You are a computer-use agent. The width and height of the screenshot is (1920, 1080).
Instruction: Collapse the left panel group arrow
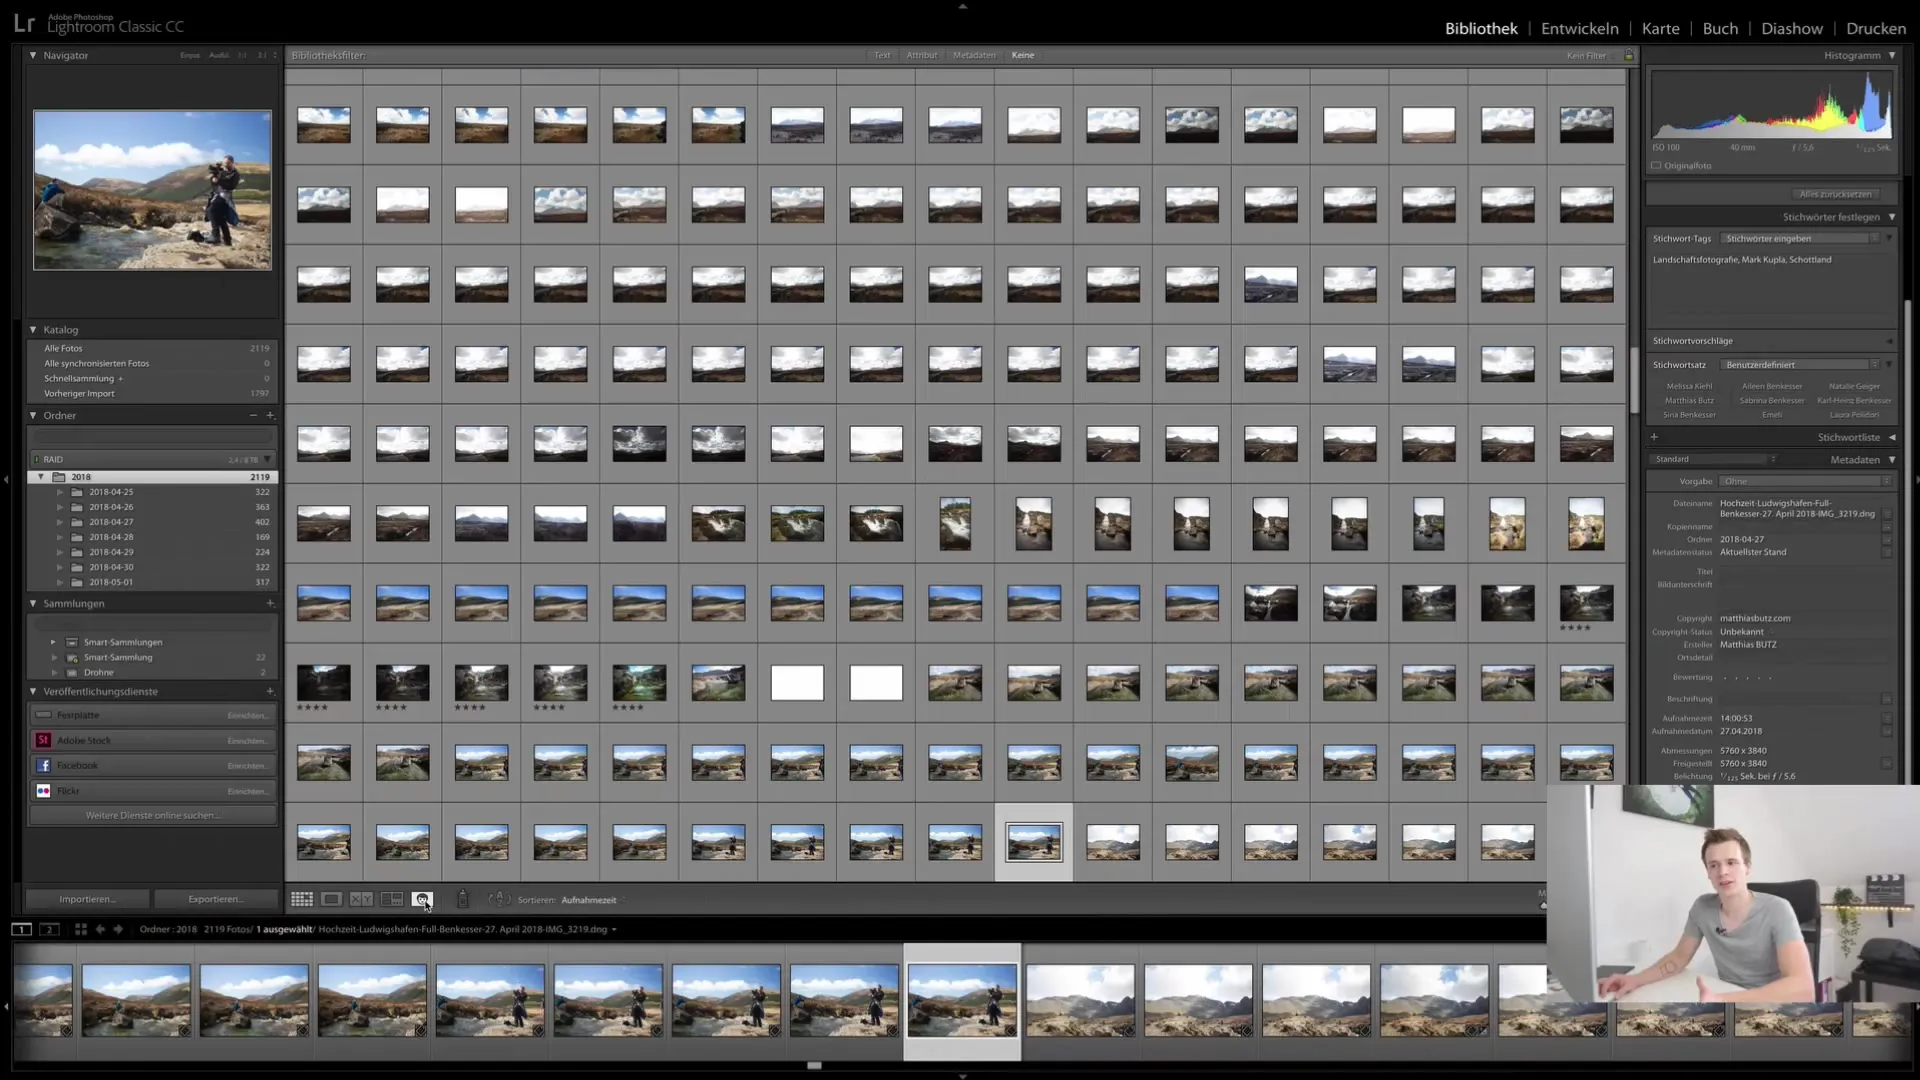[6, 480]
